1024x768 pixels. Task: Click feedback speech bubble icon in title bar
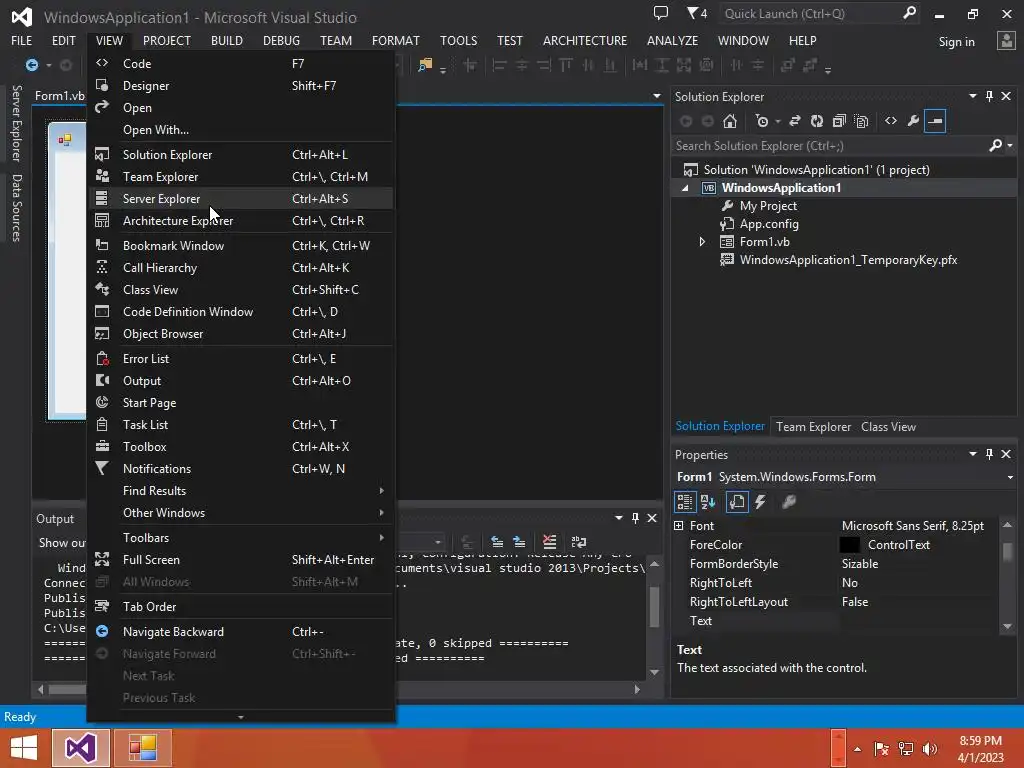tap(661, 12)
